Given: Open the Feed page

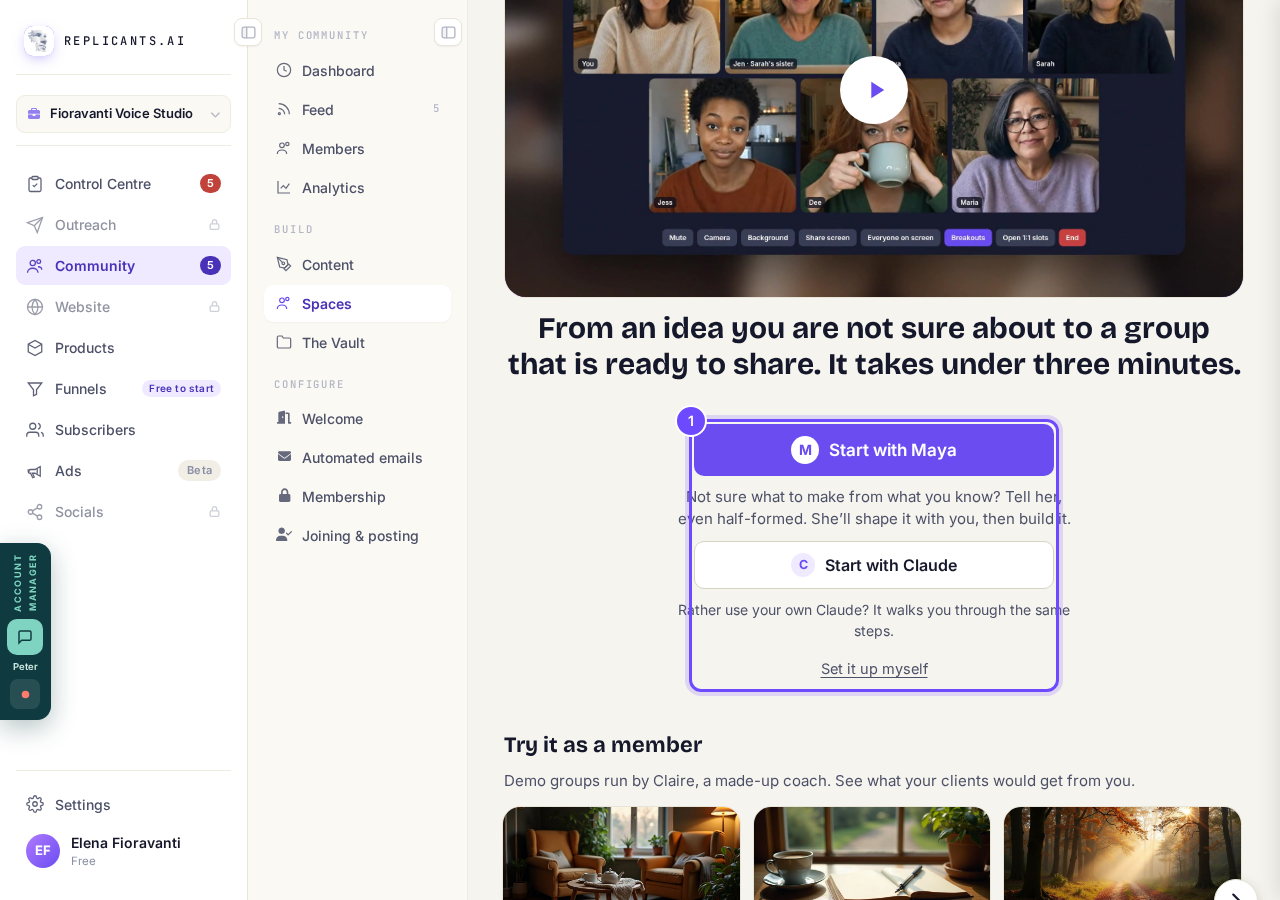Looking at the screenshot, I should pyautogui.click(x=357, y=110).
